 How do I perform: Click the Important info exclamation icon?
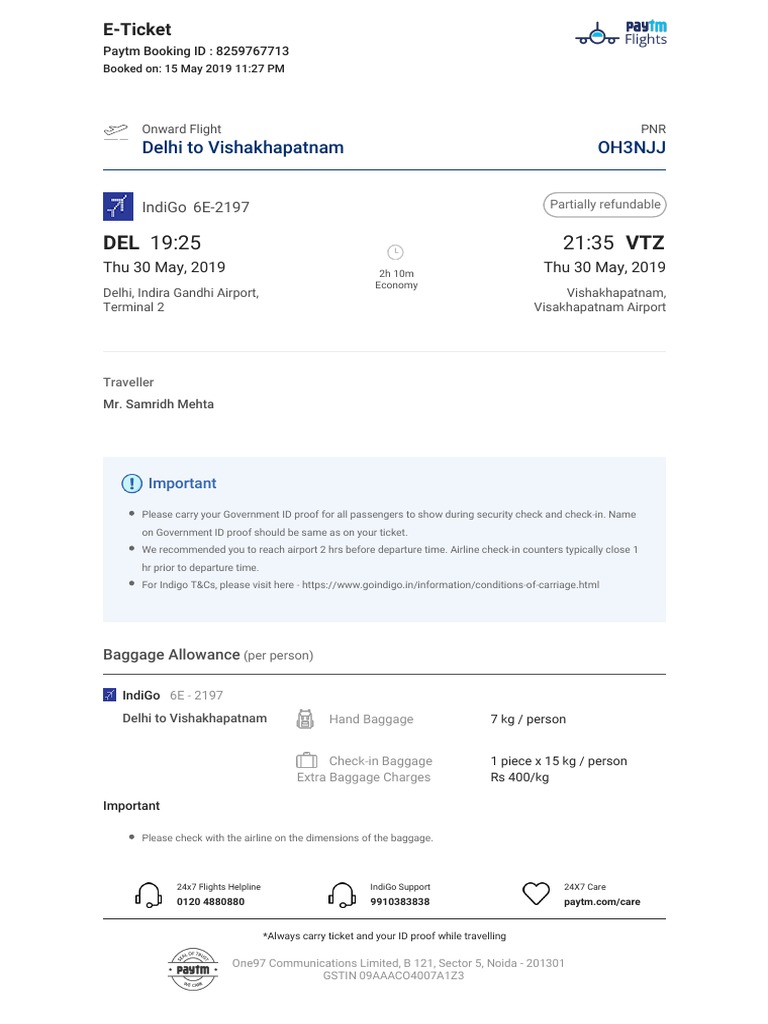pyautogui.click(x=131, y=484)
